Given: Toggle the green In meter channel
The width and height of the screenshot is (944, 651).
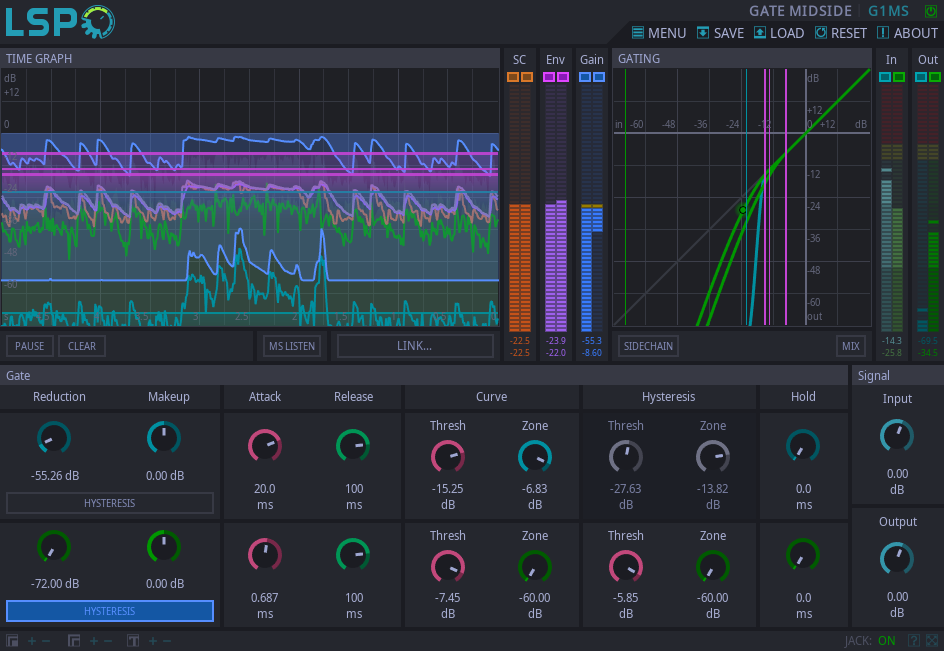Looking at the screenshot, I should click(899, 77).
